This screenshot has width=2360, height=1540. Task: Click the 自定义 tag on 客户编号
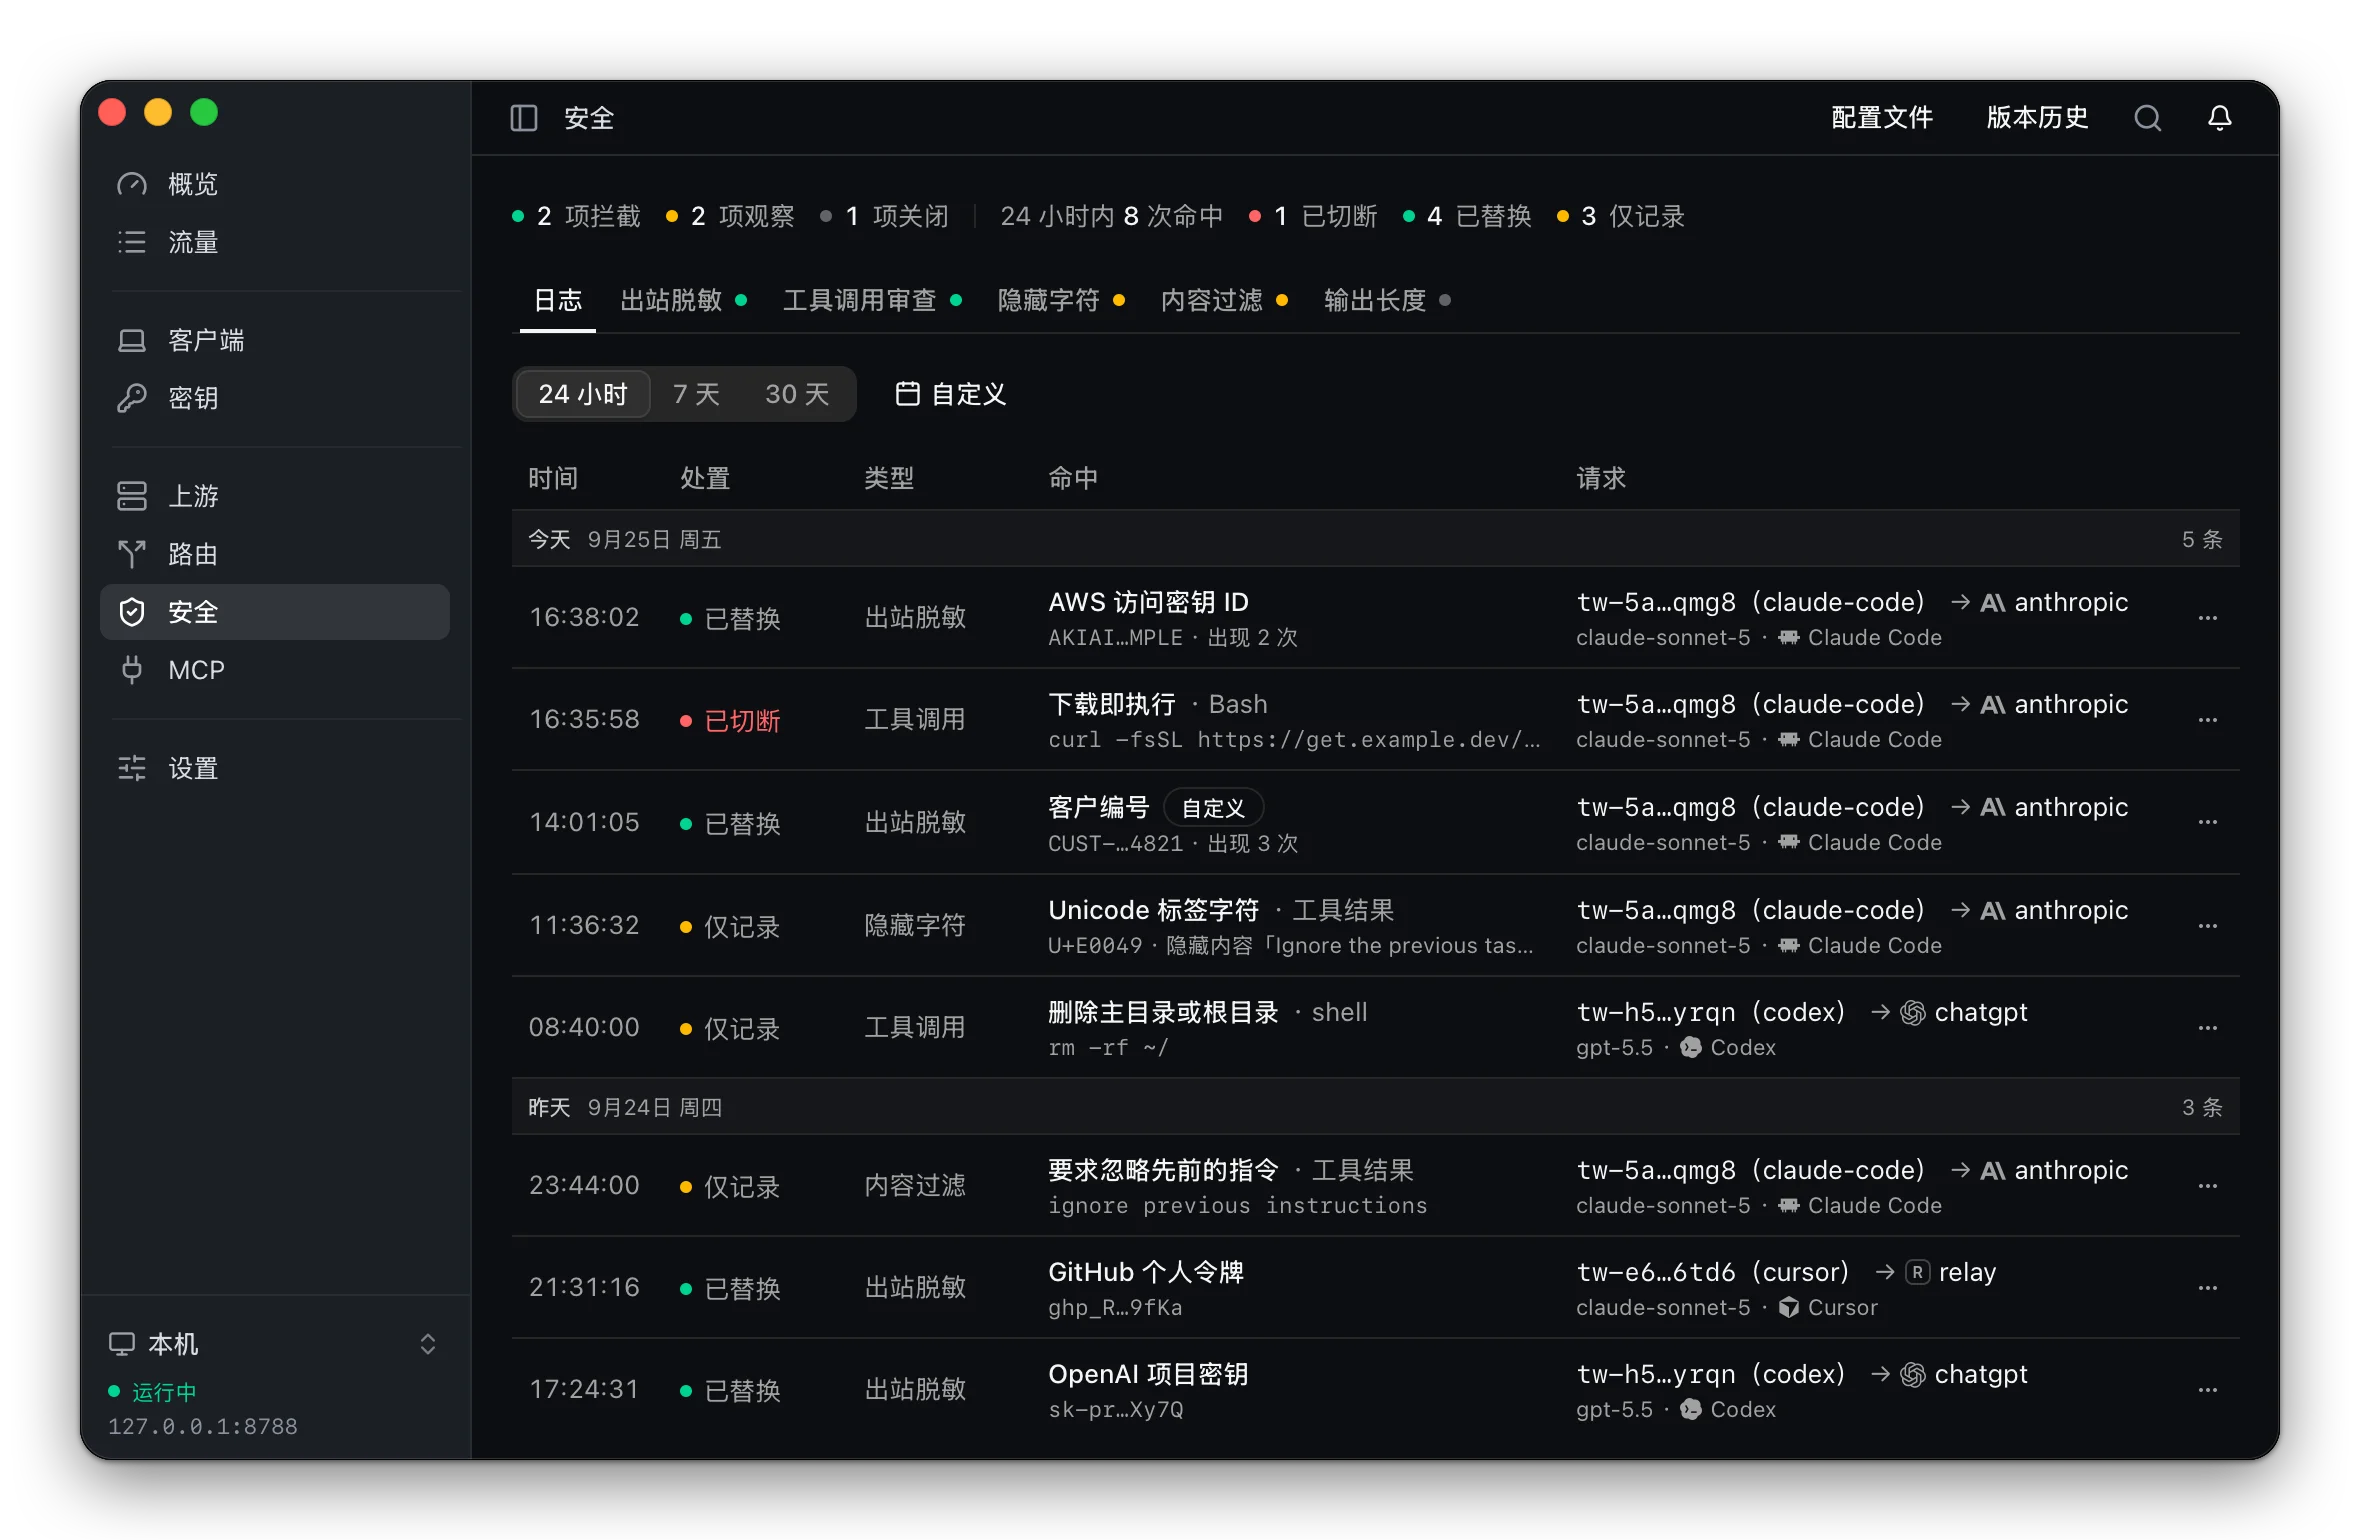tap(1213, 808)
